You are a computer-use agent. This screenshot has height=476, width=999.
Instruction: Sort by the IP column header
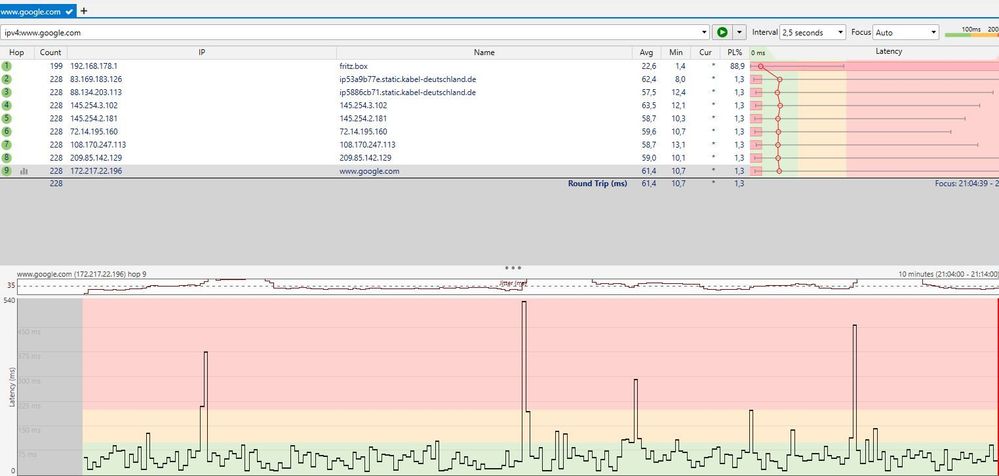click(x=201, y=52)
